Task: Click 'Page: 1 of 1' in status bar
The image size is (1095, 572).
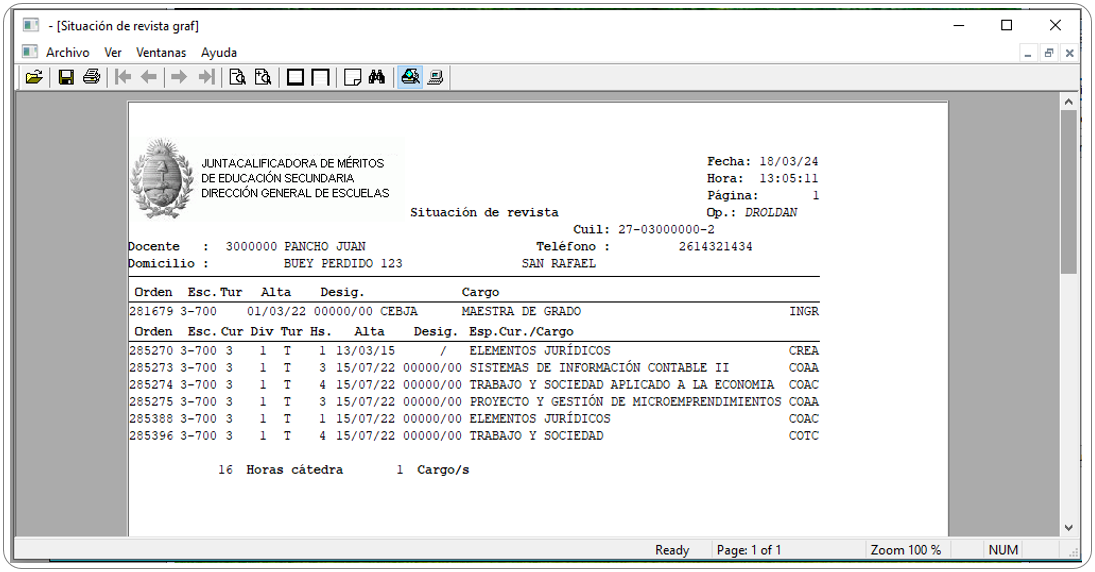Action: click(x=749, y=550)
